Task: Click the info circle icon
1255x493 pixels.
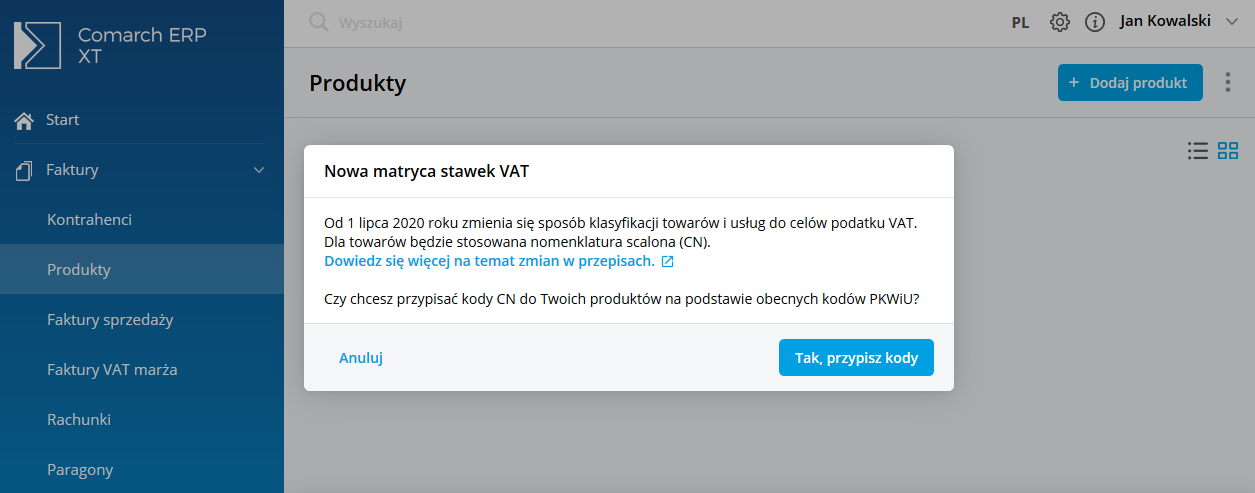Action: 1095,22
